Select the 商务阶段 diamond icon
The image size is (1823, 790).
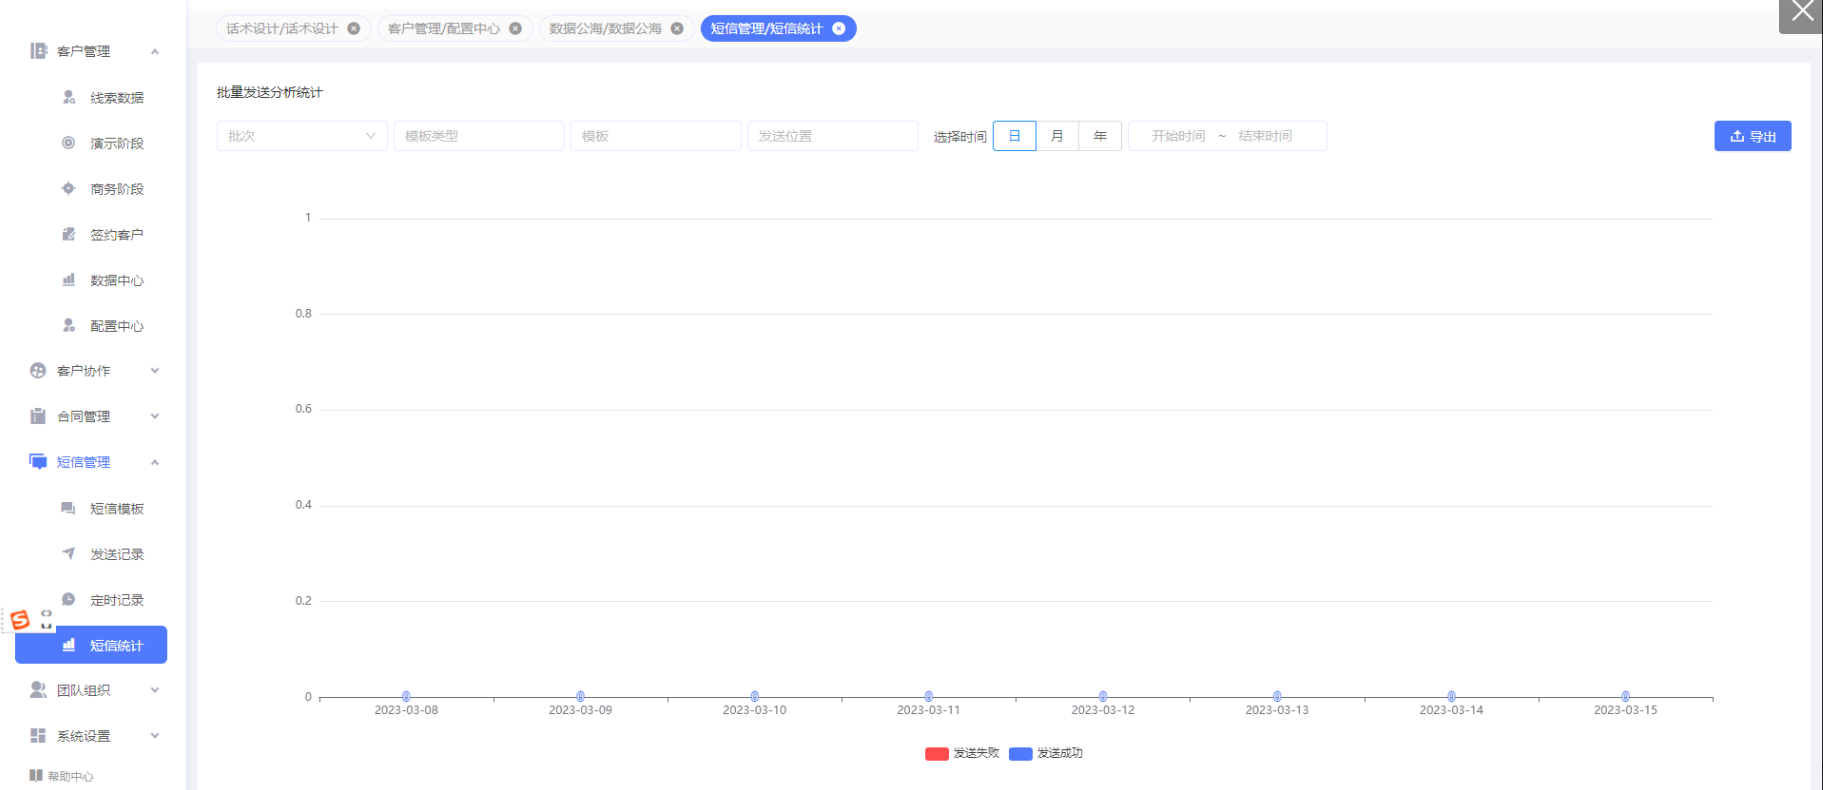pos(69,188)
